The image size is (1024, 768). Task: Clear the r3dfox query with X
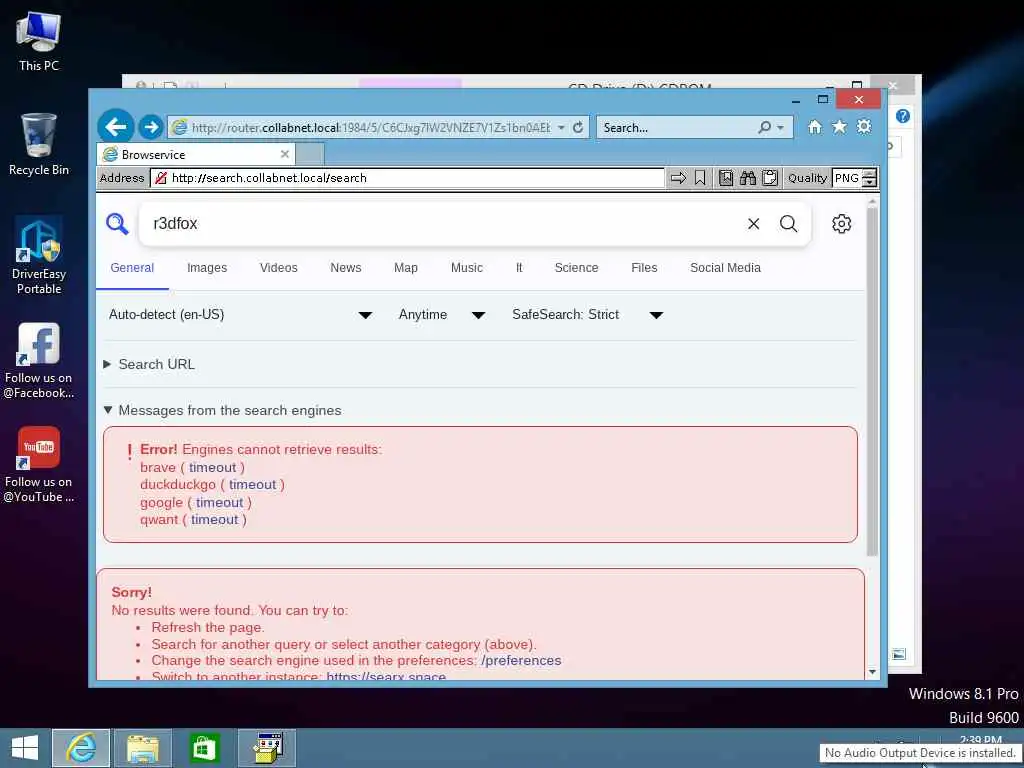click(754, 224)
